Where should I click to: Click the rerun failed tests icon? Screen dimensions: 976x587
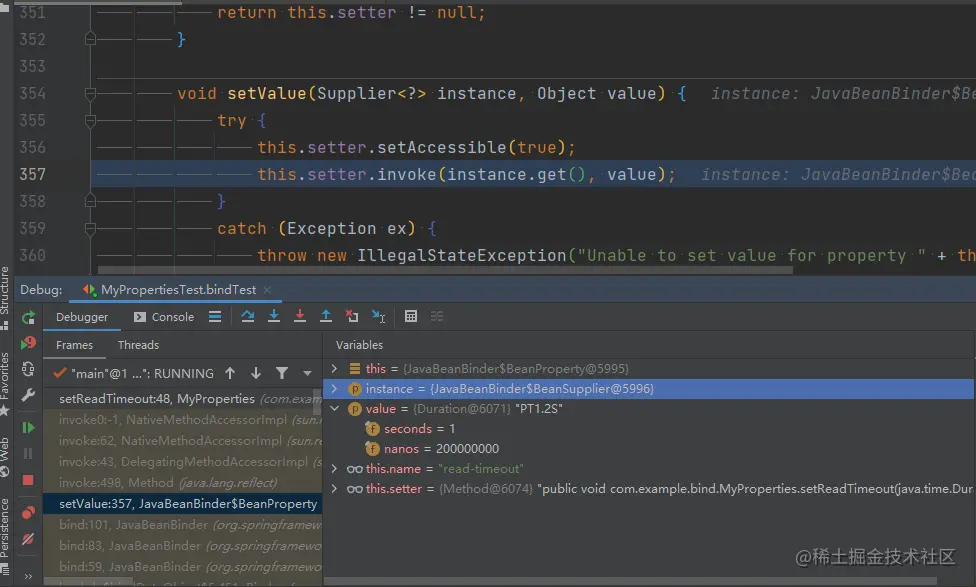coord(28,343)
